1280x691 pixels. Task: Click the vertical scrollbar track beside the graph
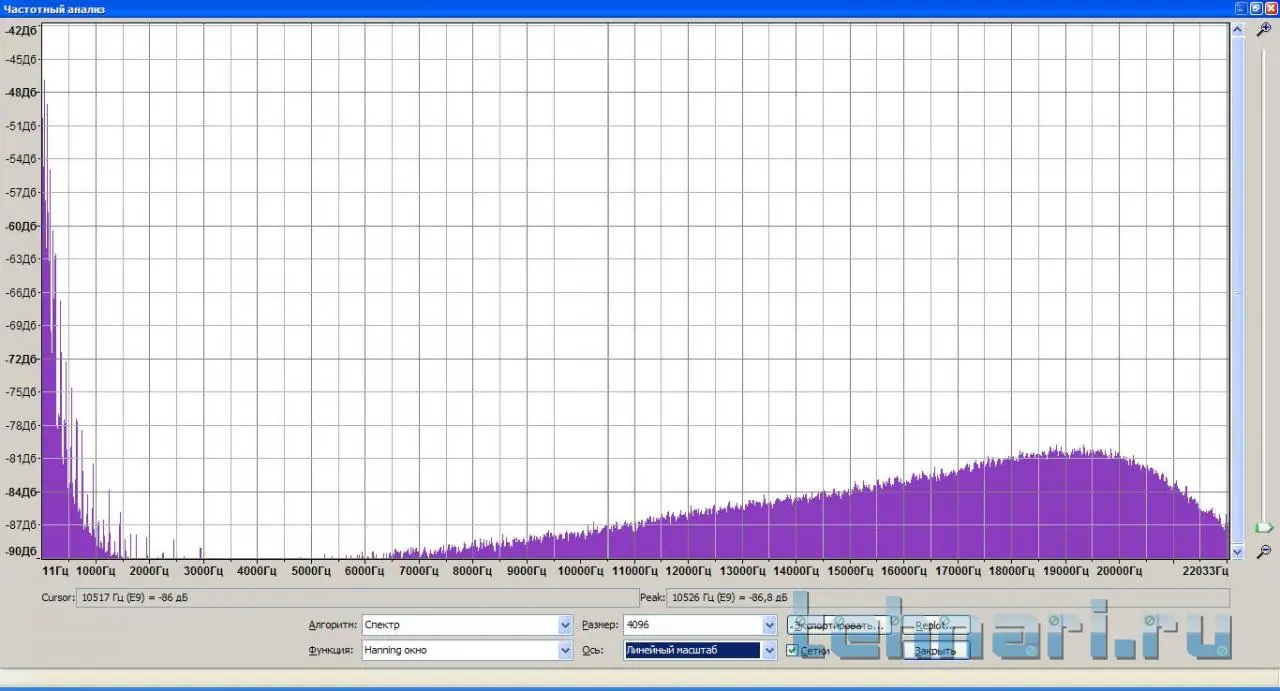[1237, 290]
